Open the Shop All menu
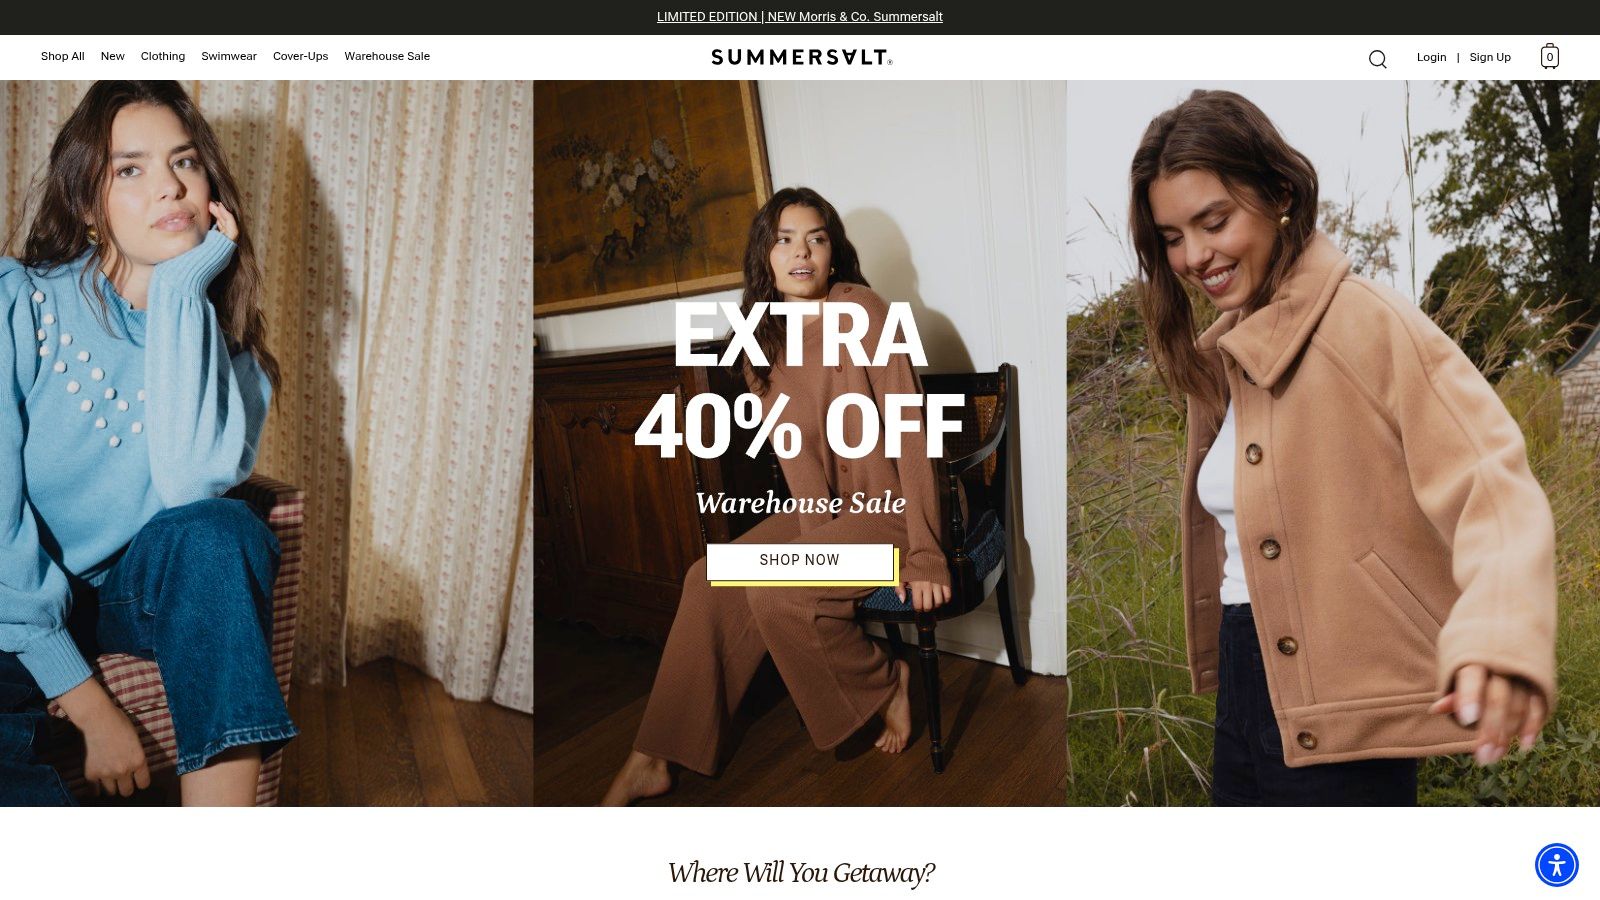The width and height of the screenshot is (1600, 900). [62, 56]
